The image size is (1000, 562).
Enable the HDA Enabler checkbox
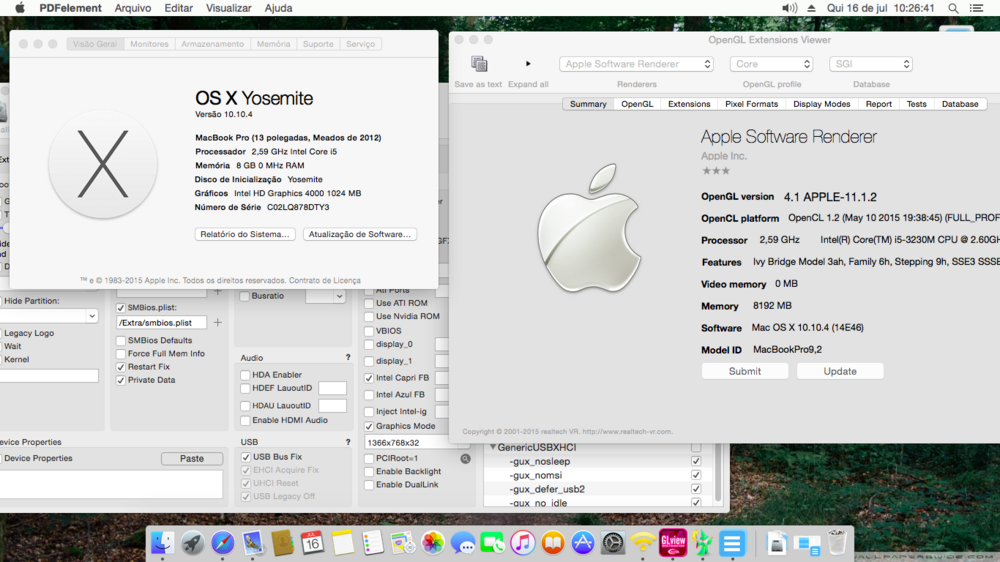(245, 375)
